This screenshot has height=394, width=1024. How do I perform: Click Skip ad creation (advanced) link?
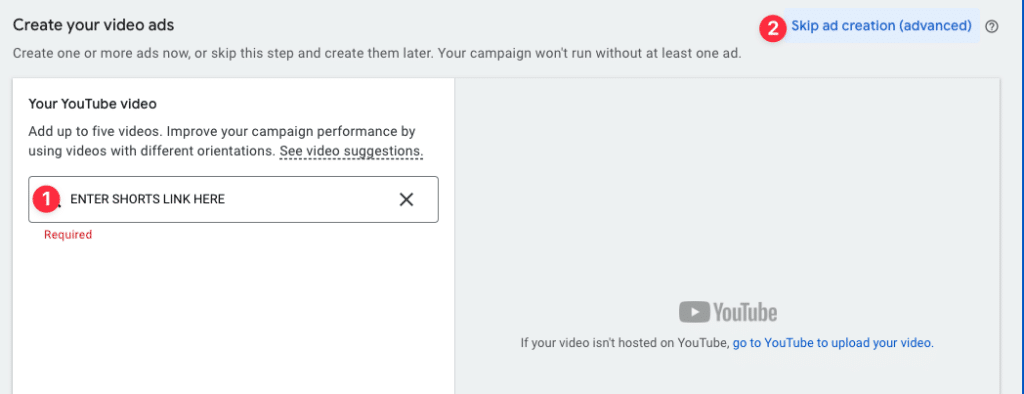881,26
